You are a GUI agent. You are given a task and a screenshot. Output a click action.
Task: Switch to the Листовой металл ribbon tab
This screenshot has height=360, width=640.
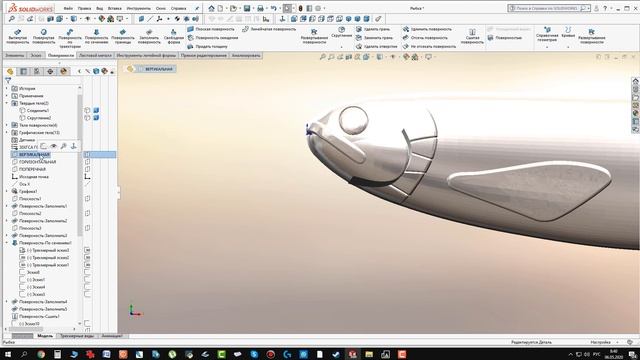pyautogui.click(x=95, y=55)
